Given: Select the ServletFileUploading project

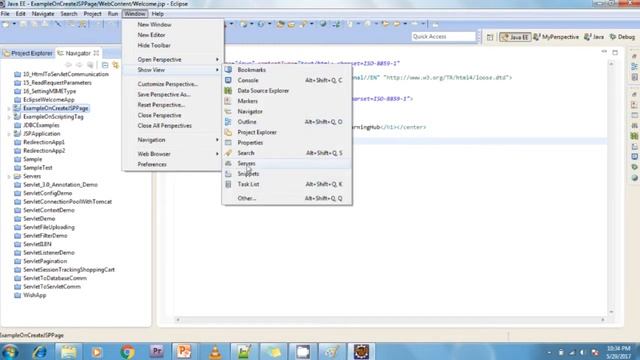Looking at the screenshot, I should [x=49, y=227].
